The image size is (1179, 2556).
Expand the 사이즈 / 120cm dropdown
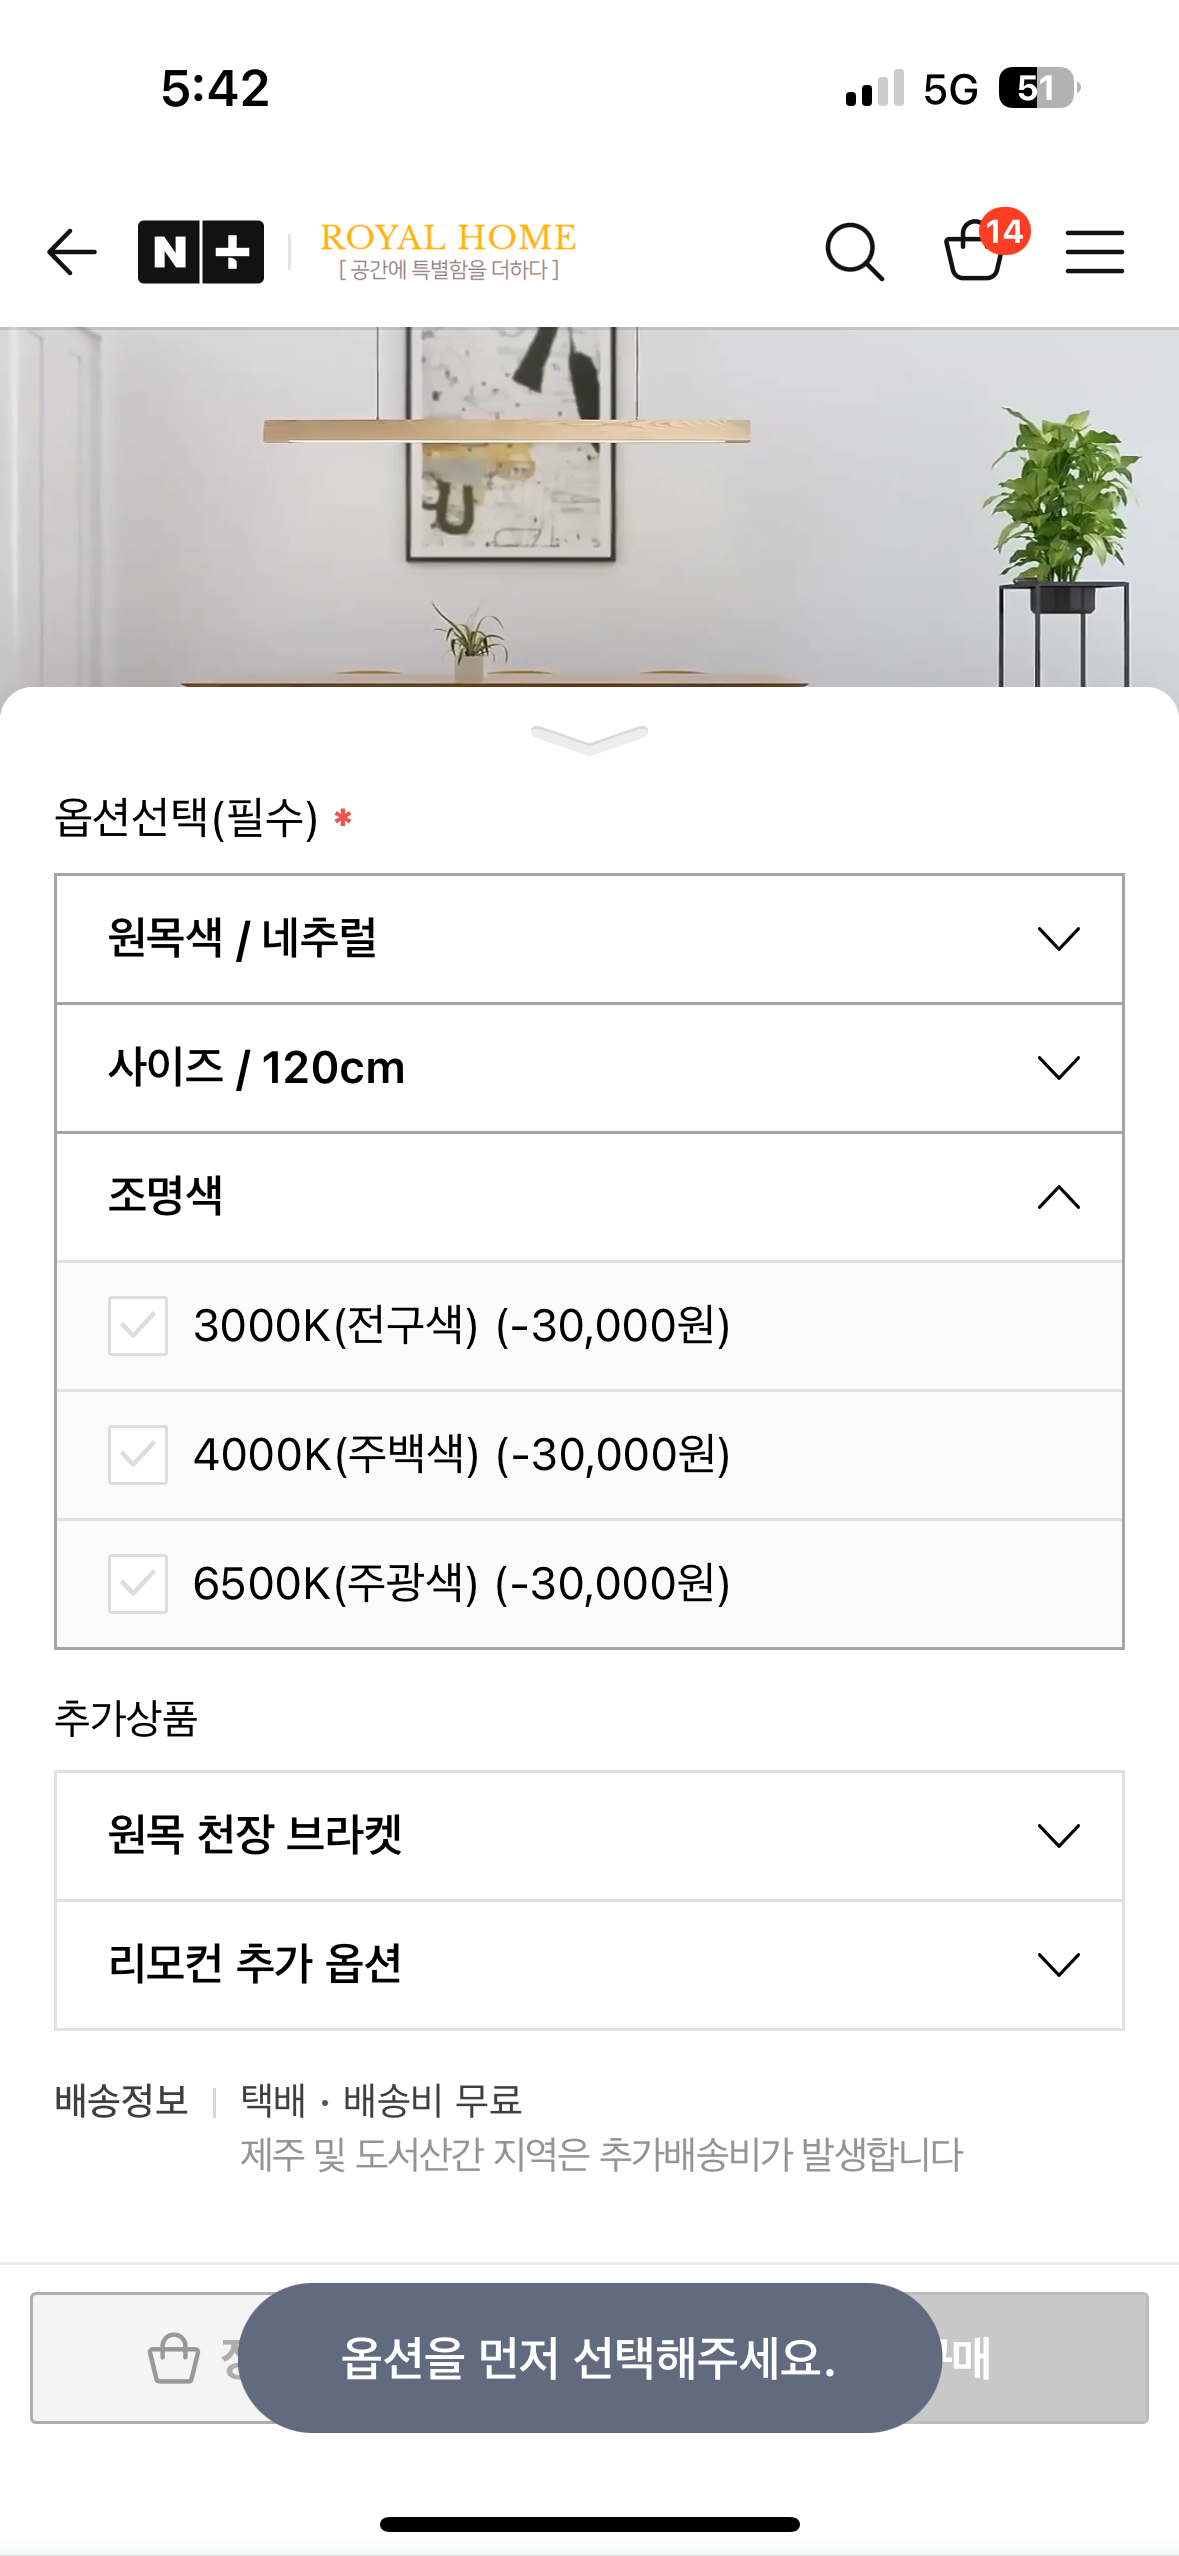click(x=589, y=1068)
